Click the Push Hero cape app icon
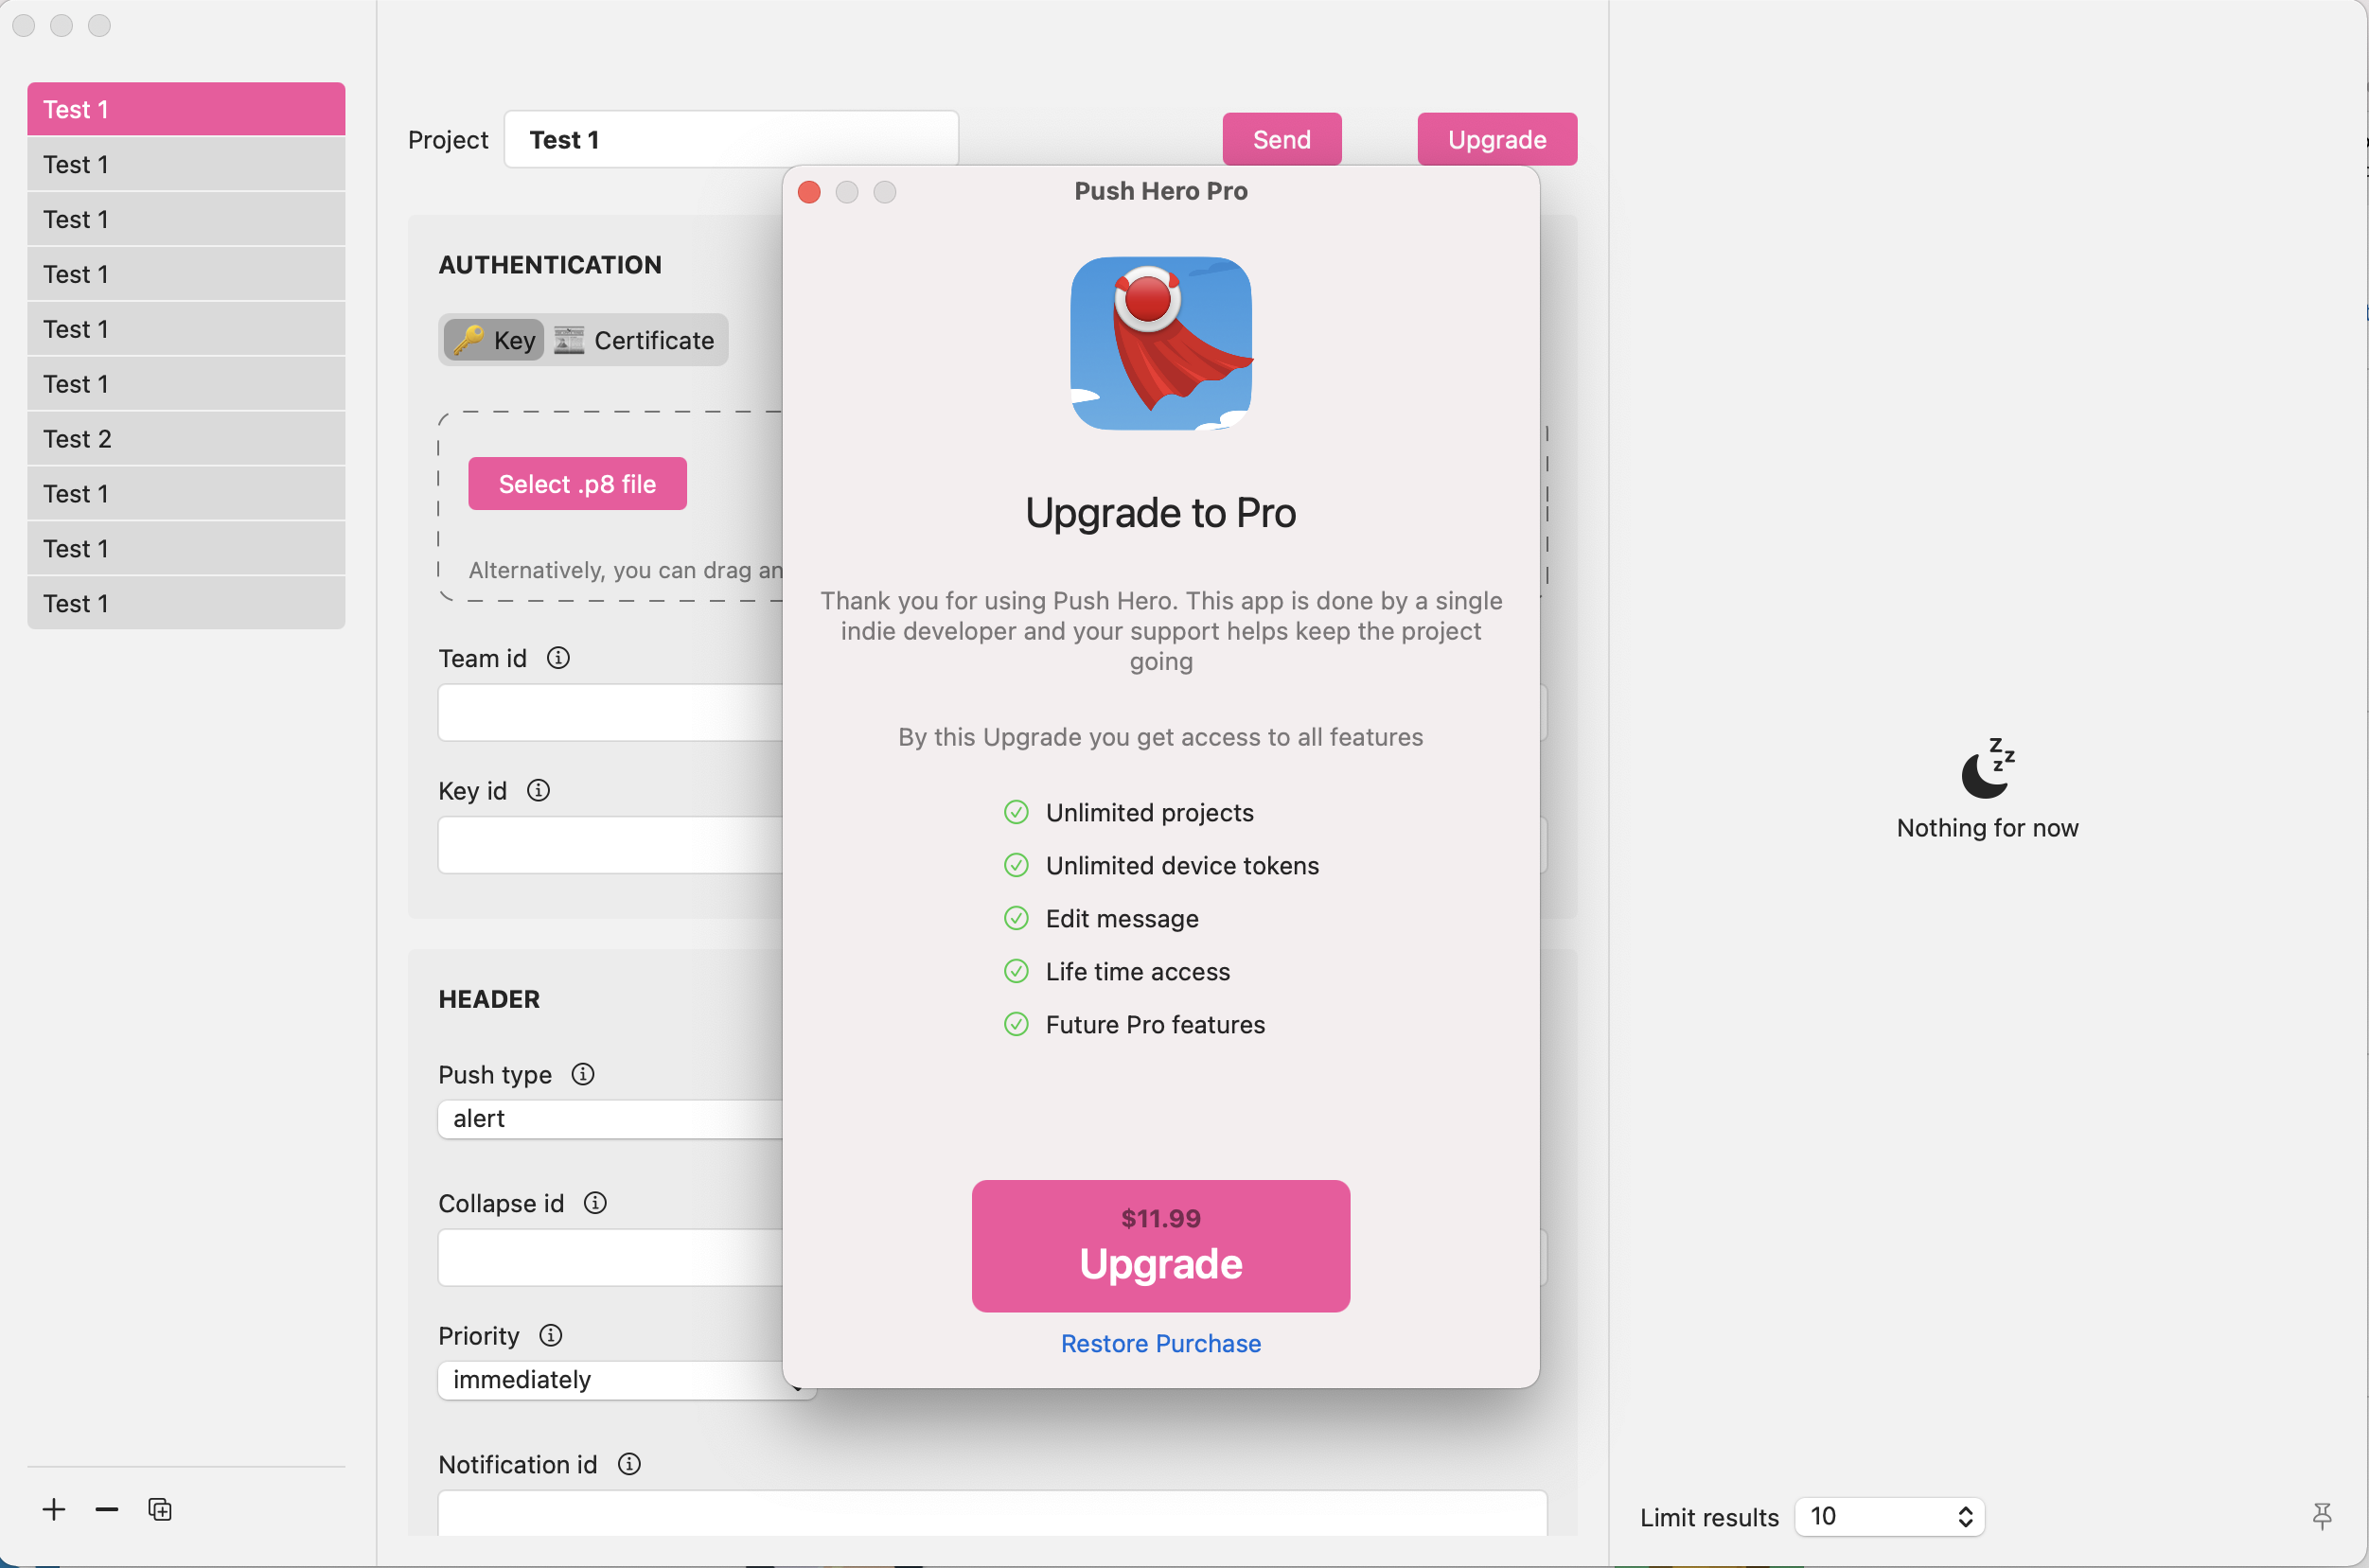Viewport: 2369px width, 1568px height. pyautogui.click(x=1161, y=343)
